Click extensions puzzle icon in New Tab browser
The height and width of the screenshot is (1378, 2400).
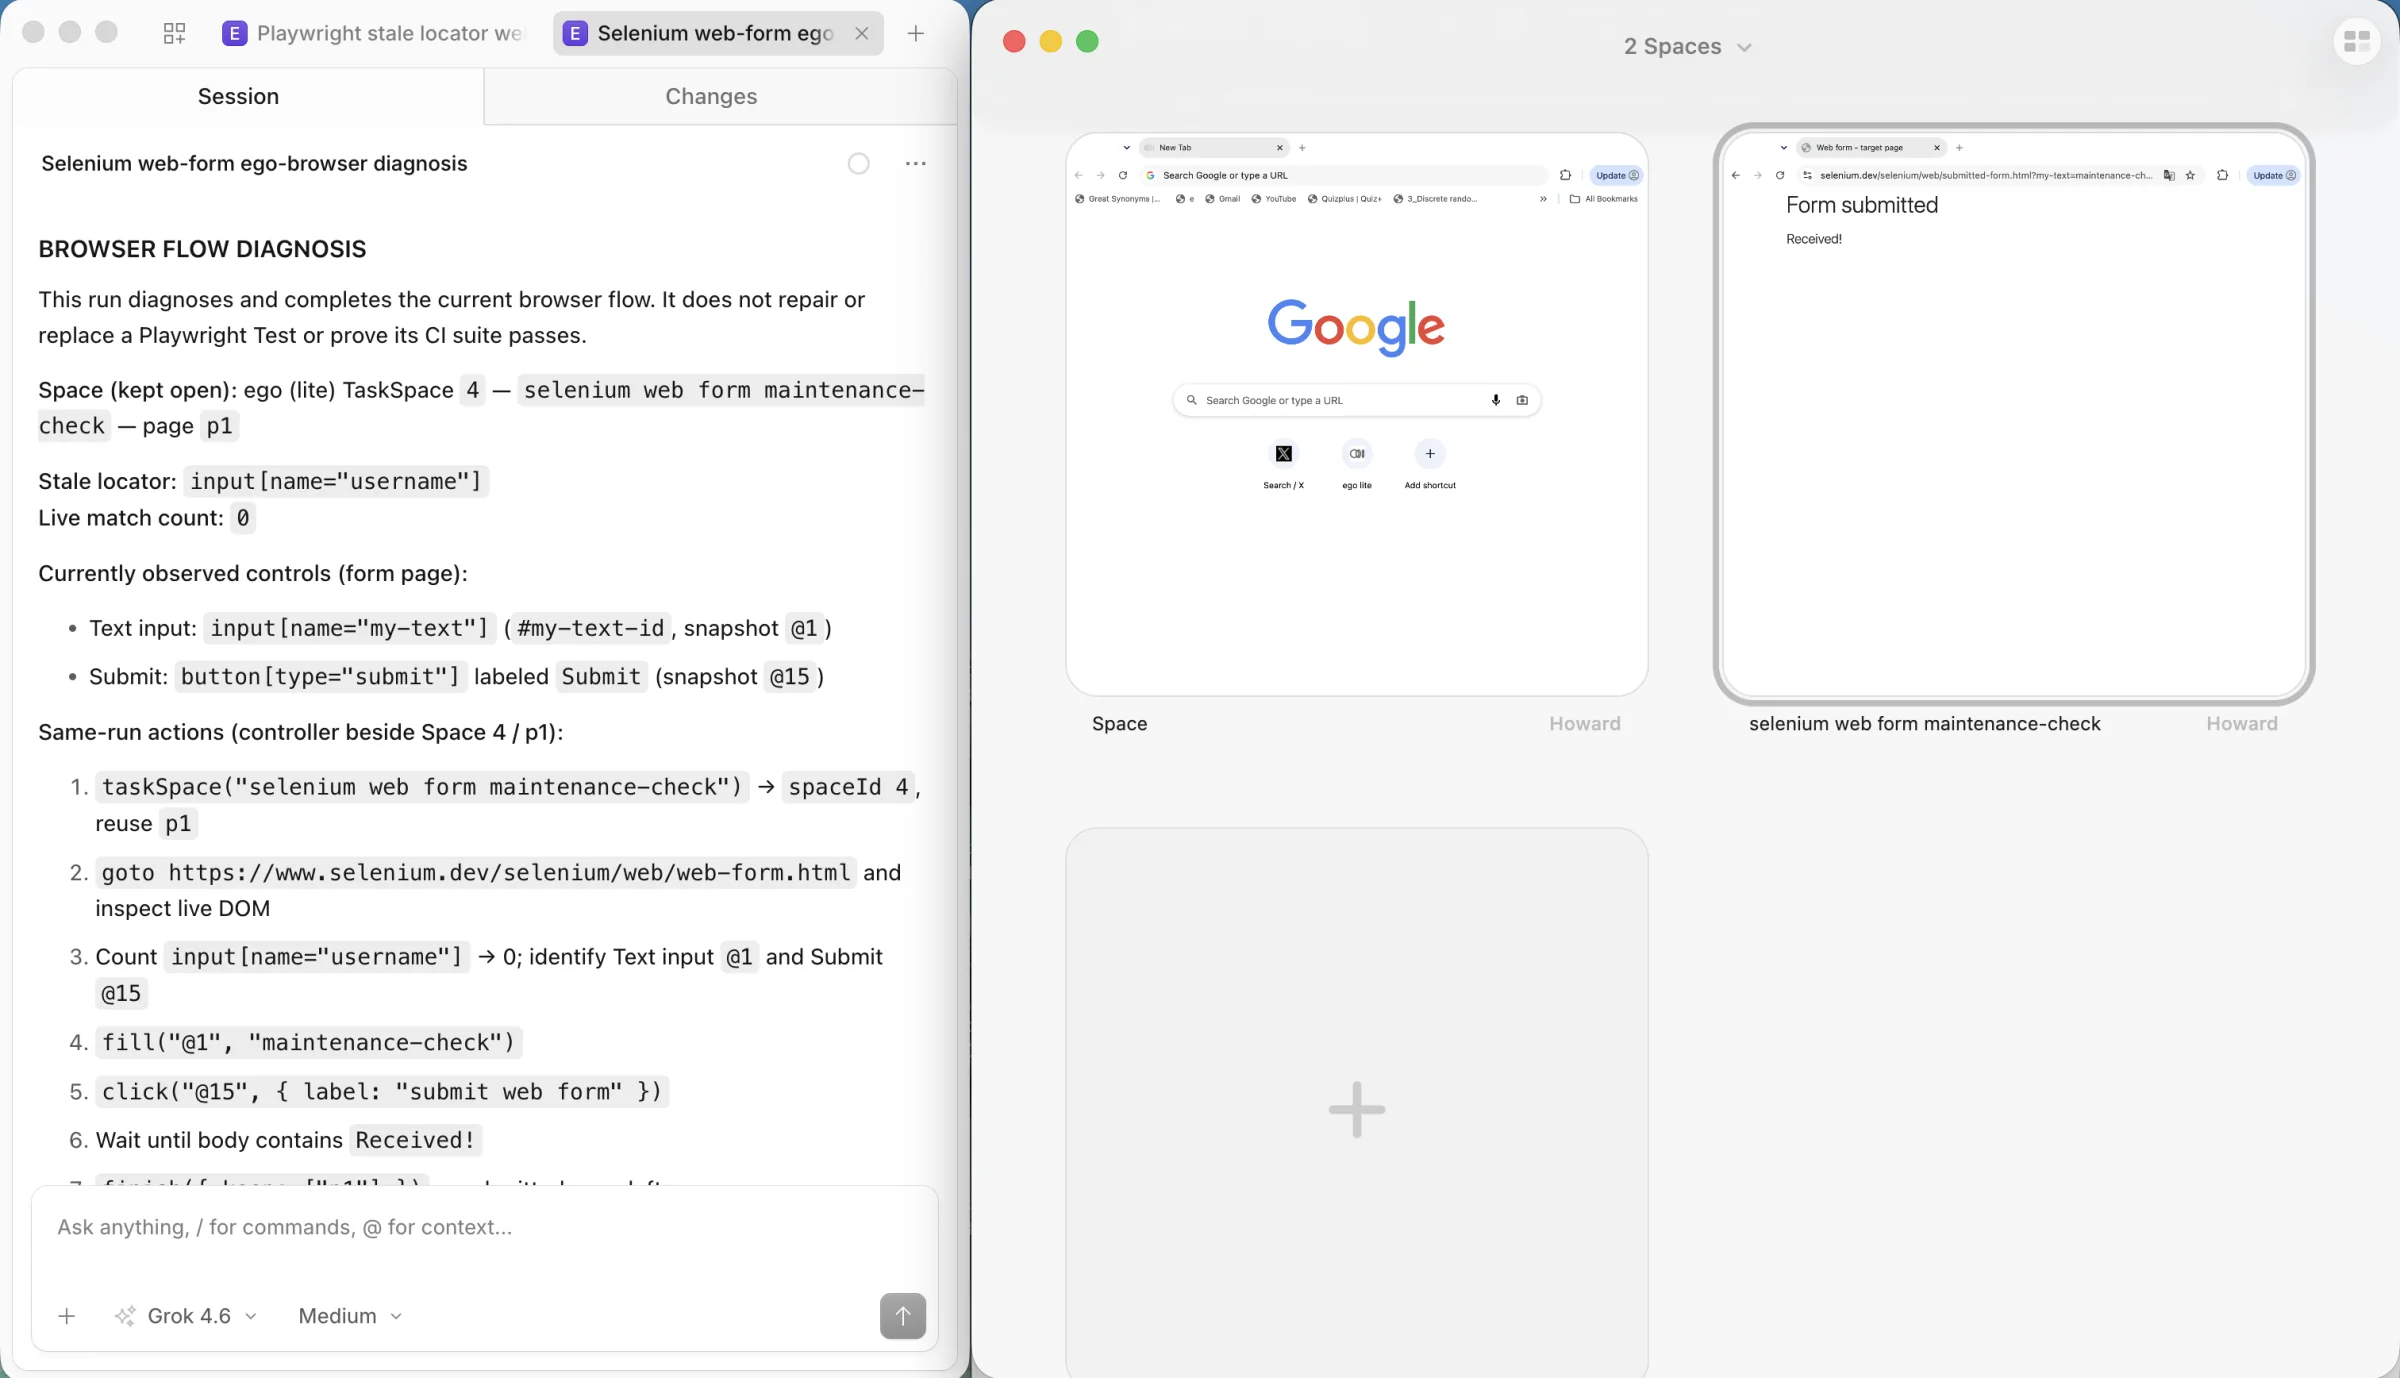tap(1565, 175)
